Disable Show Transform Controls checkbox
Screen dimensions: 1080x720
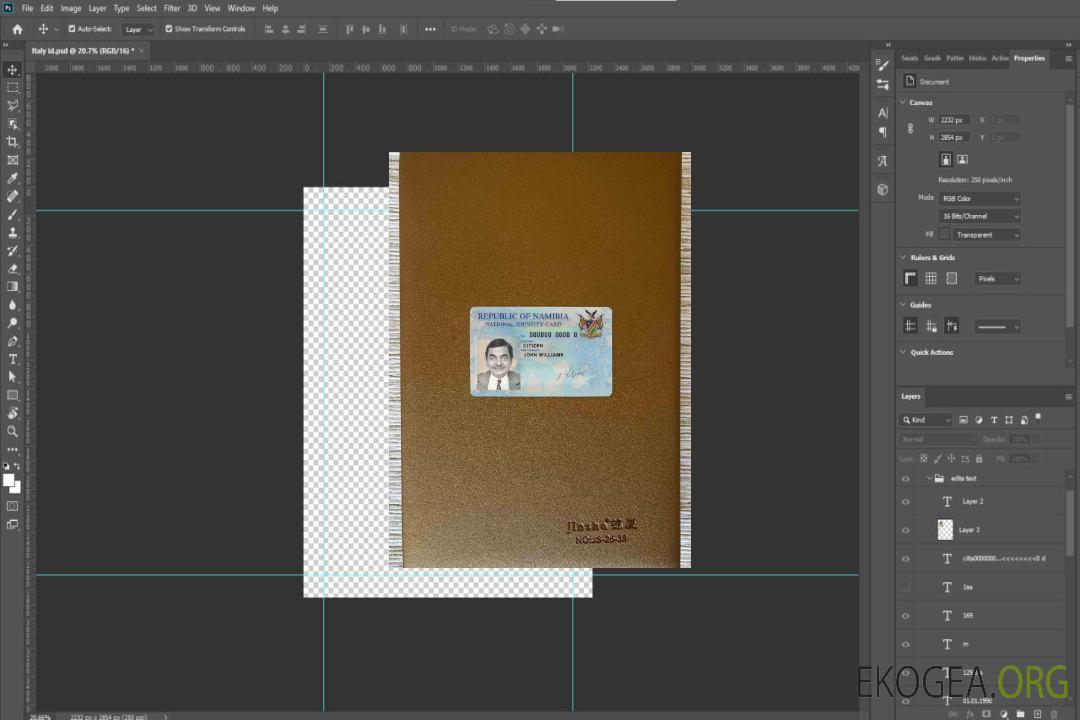pos(169,29)
